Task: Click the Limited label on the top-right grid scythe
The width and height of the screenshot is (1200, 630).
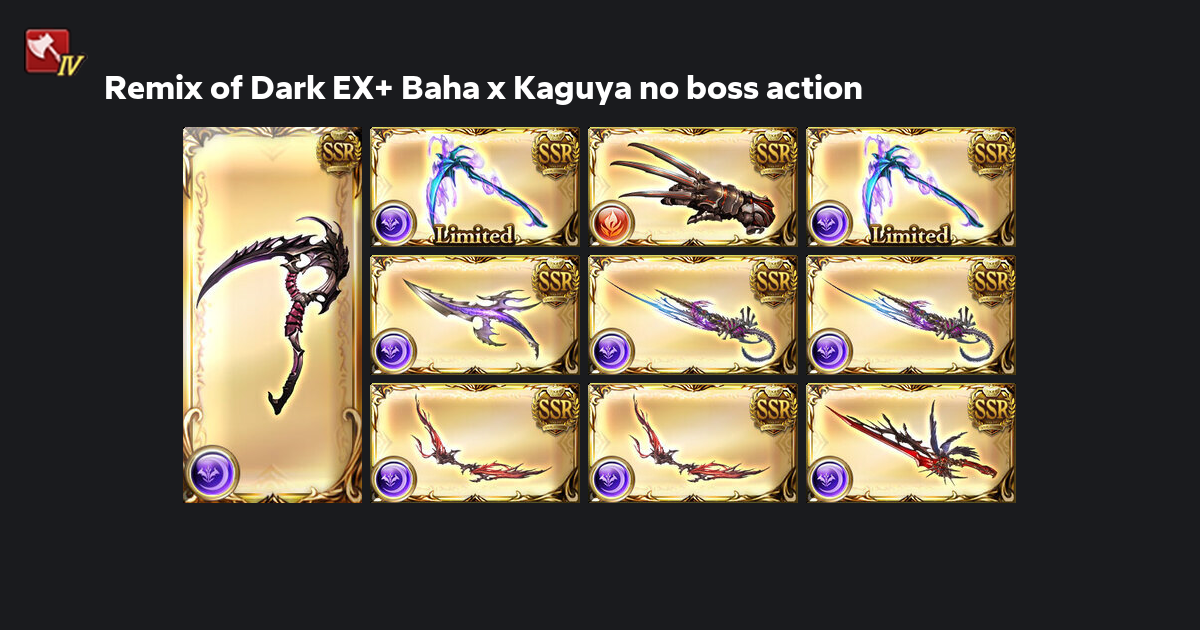Action: [x=910, y=235]
